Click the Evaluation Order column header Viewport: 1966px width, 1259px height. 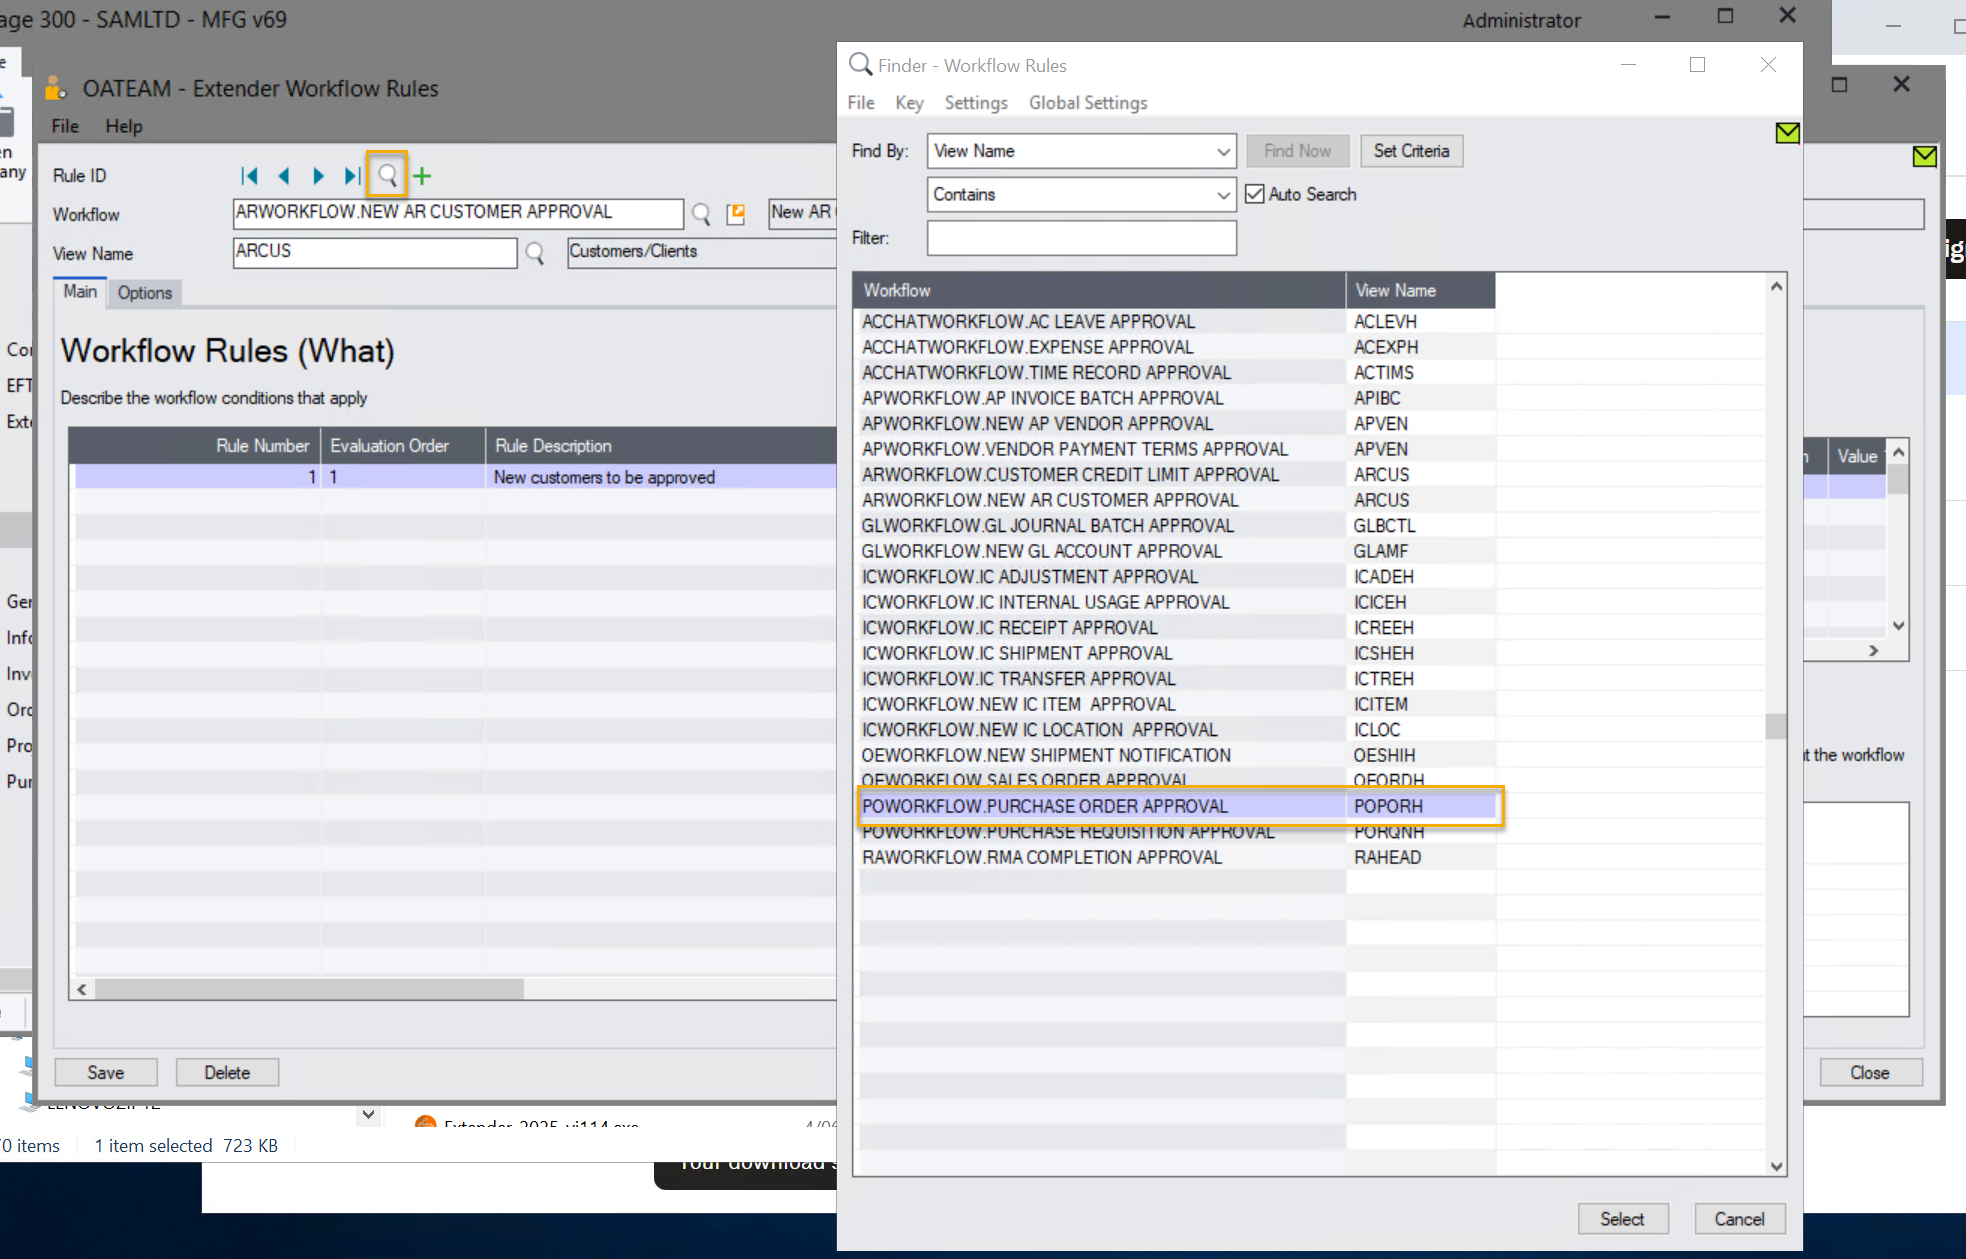point(402,445)
